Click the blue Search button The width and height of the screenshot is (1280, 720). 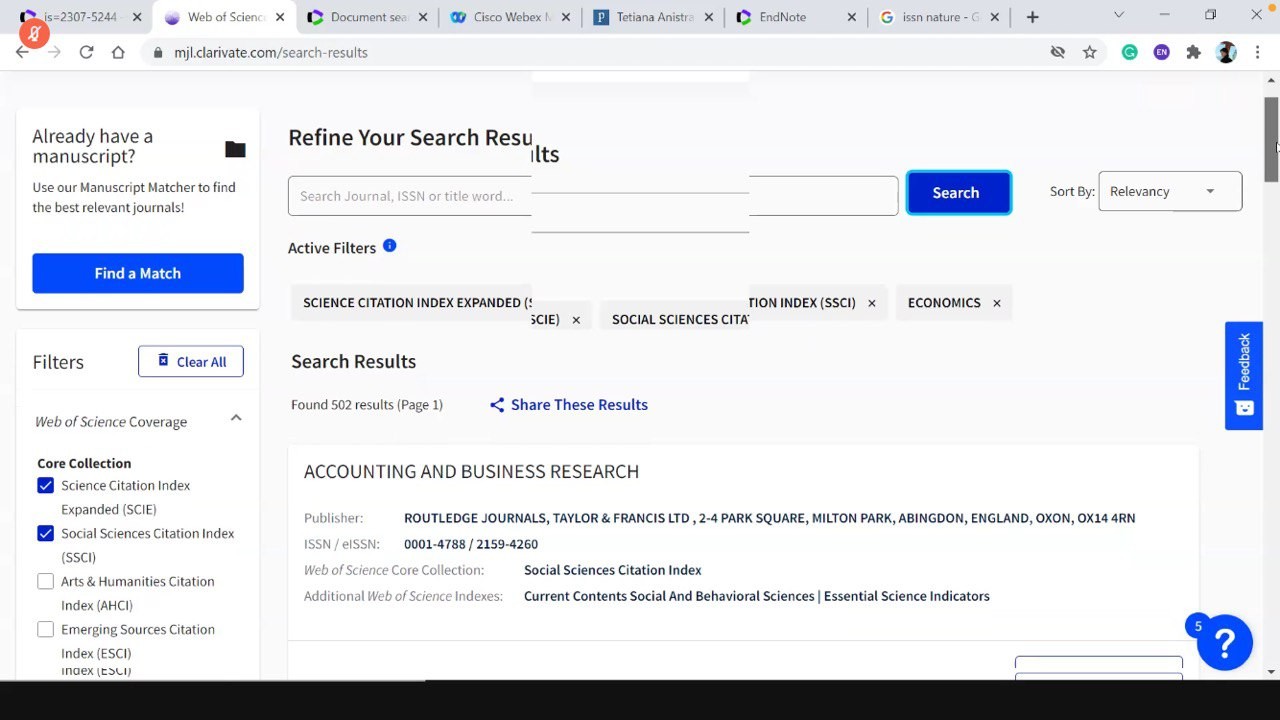click(x=958, y=193)
